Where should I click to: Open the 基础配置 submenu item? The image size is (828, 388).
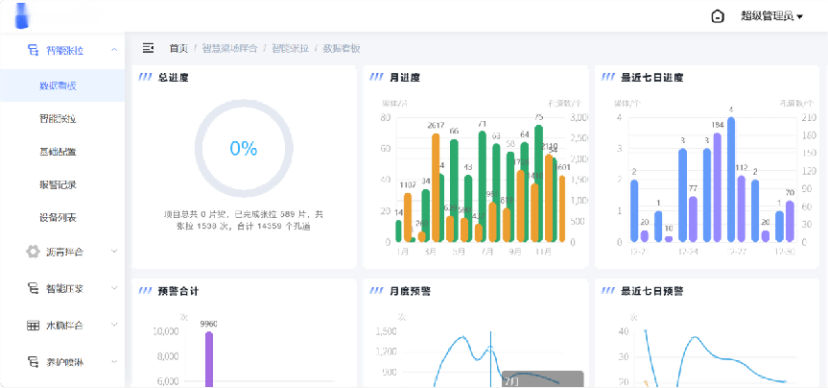click(x=62, y=152)
